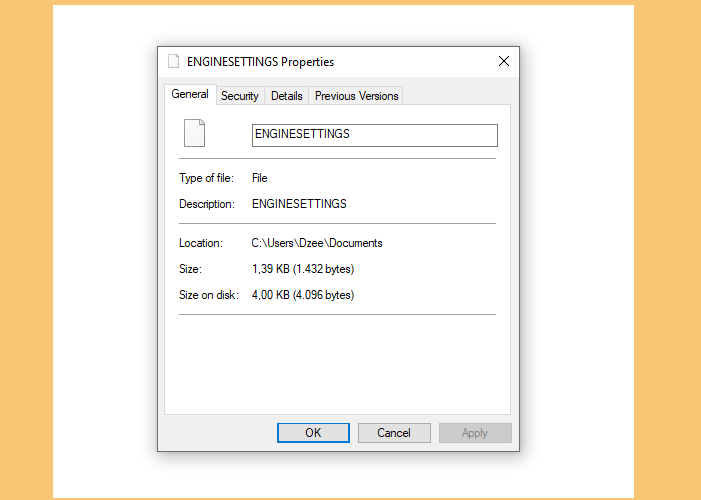The width and height of the screenshot is (701, 500).
Task: Click the 'Size on disk:' label
Action: 209,295
